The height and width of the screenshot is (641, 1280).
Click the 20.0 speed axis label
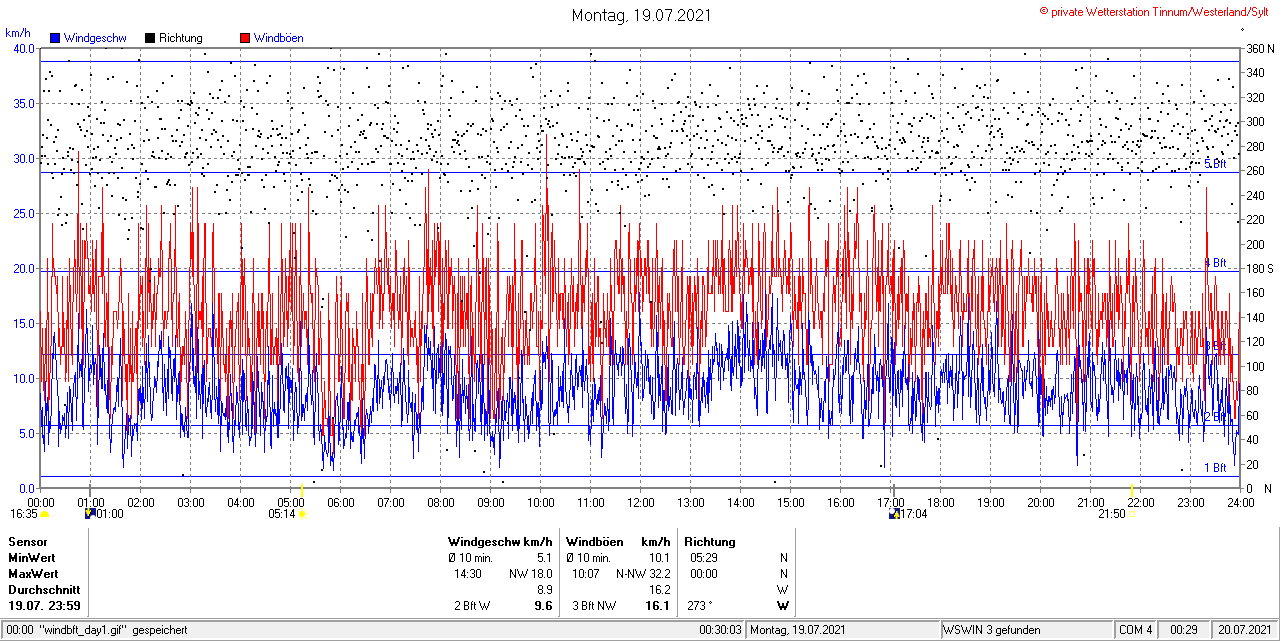pos(23,268)
